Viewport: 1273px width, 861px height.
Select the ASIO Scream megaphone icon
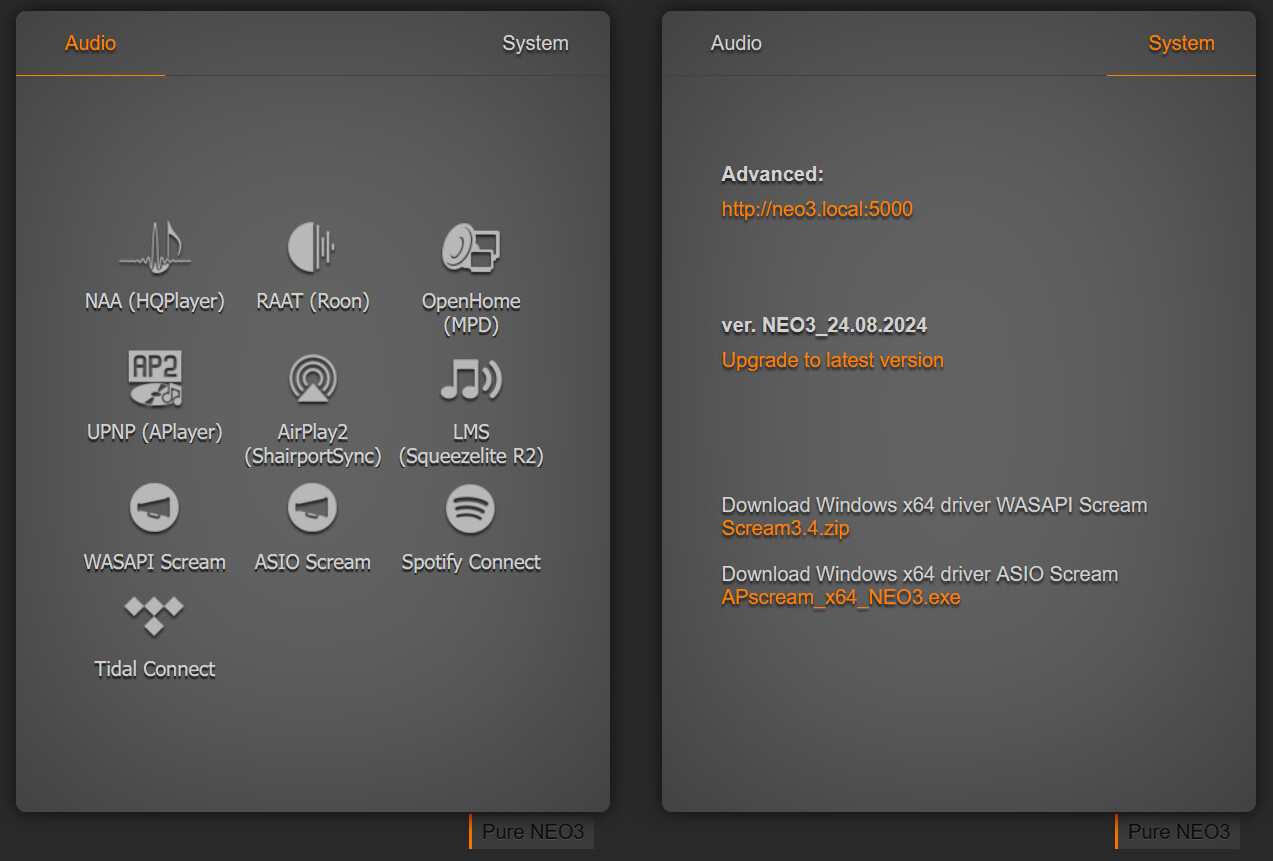(312, 509)
